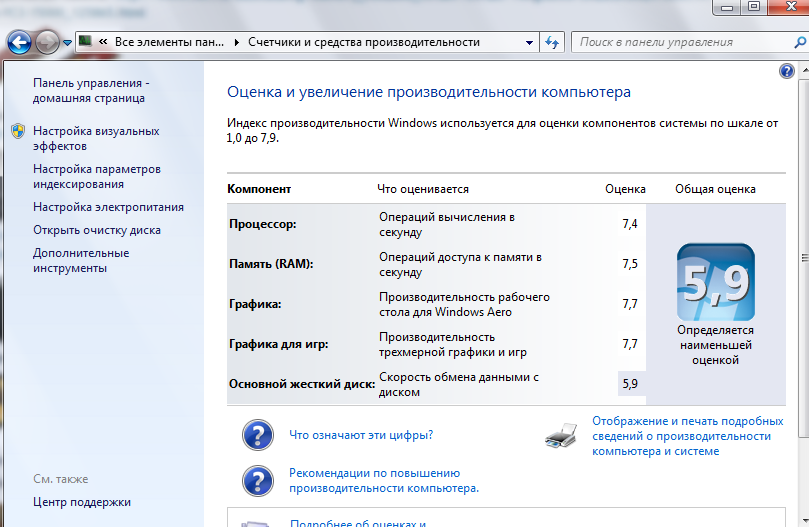Viewport: 809px width, 527px height.
Task: Click the printer icon for detailed report
Action: 562,435
